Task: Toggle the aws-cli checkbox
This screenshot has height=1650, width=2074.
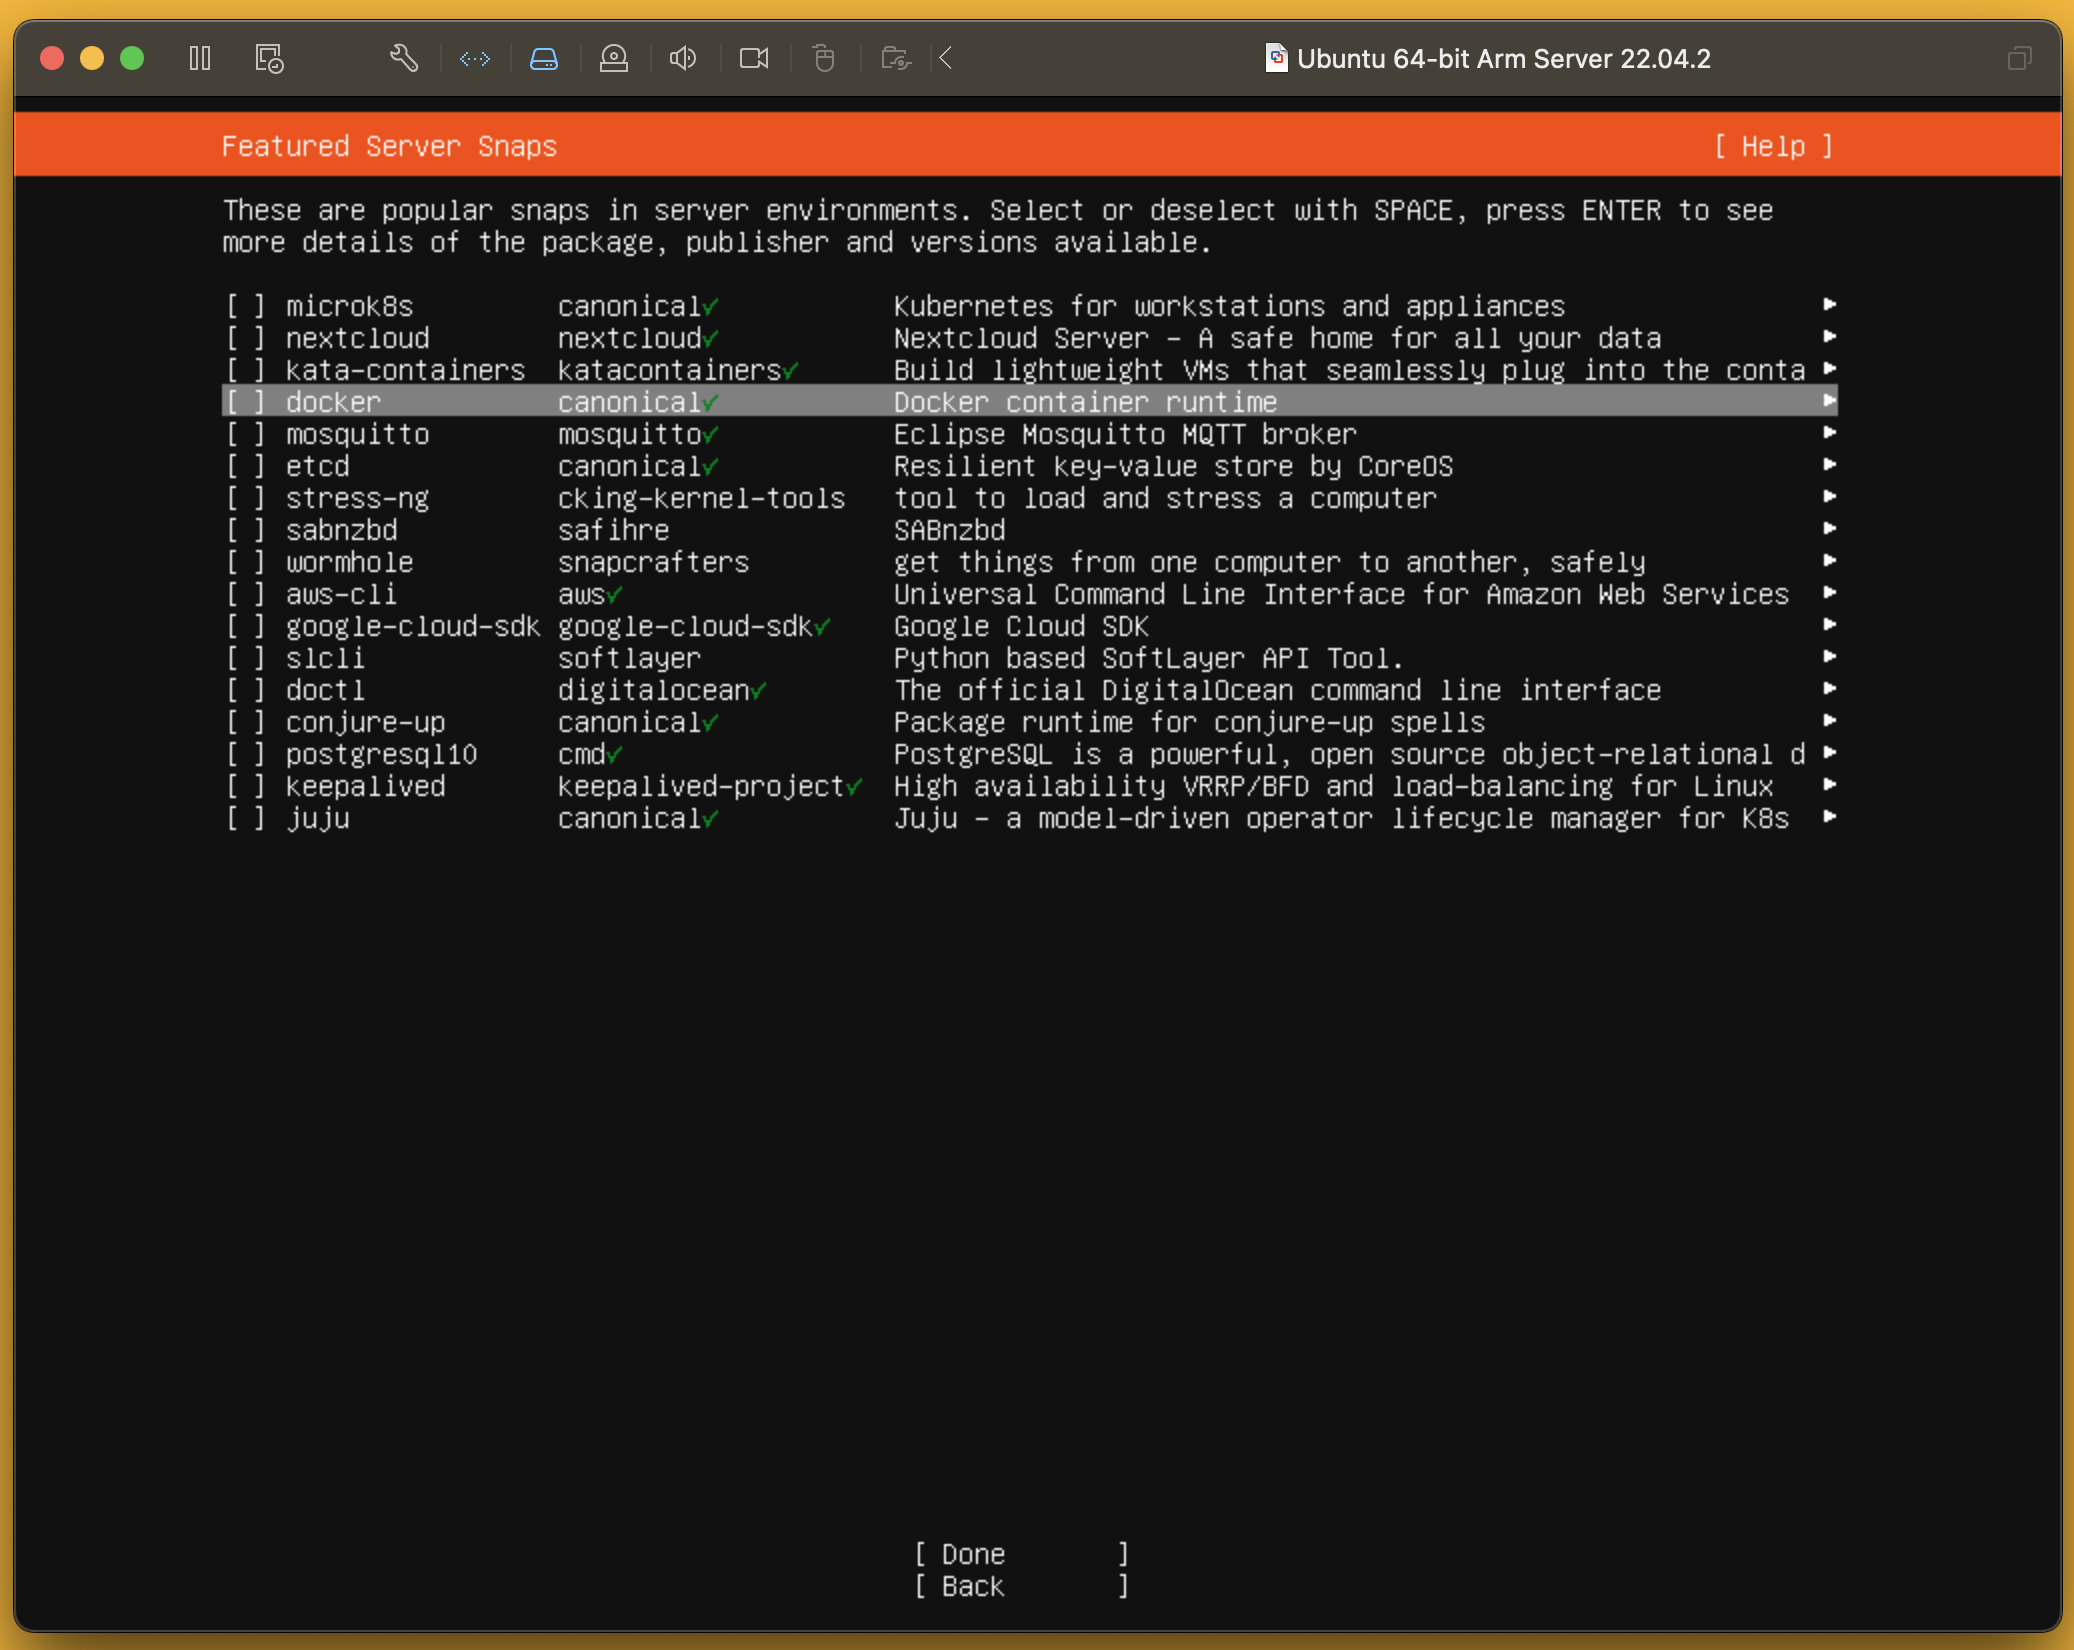Action: click(x=245, y=594)
